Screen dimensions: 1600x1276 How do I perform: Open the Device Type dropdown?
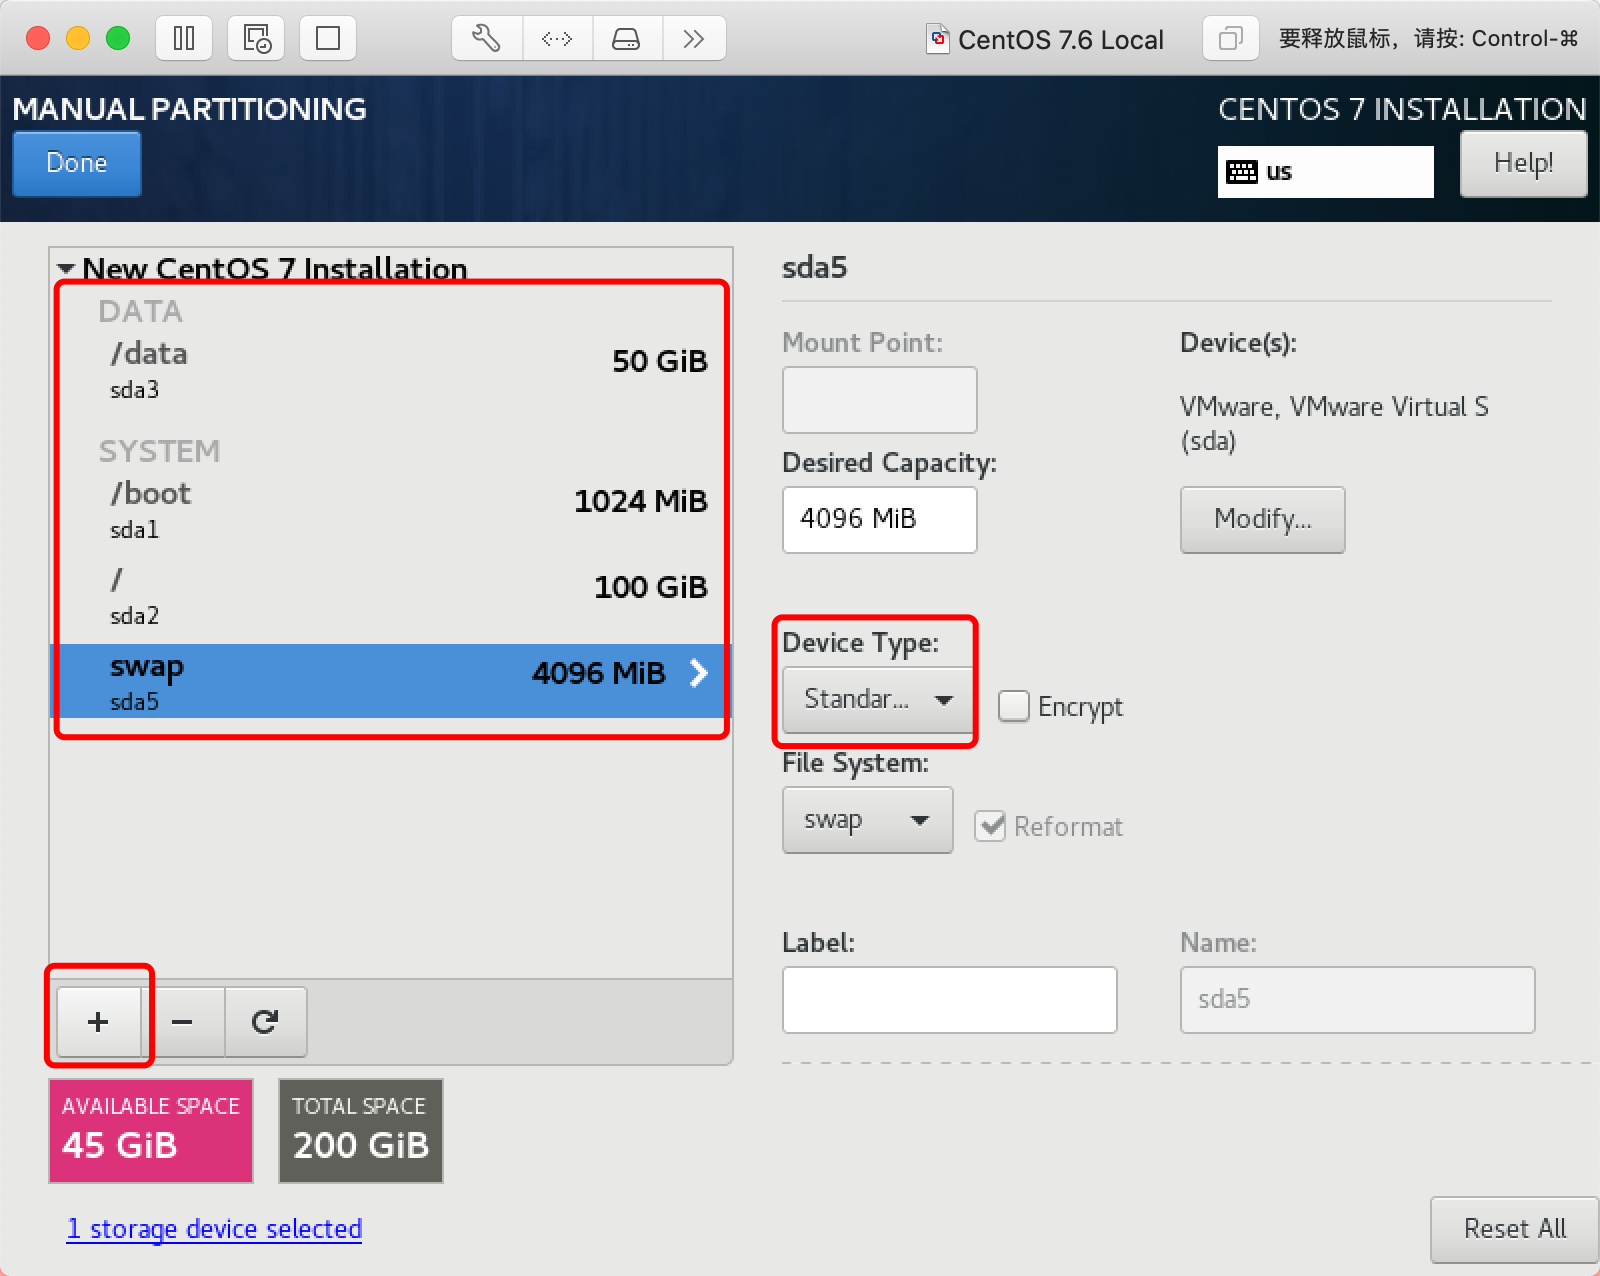point(878,699)
